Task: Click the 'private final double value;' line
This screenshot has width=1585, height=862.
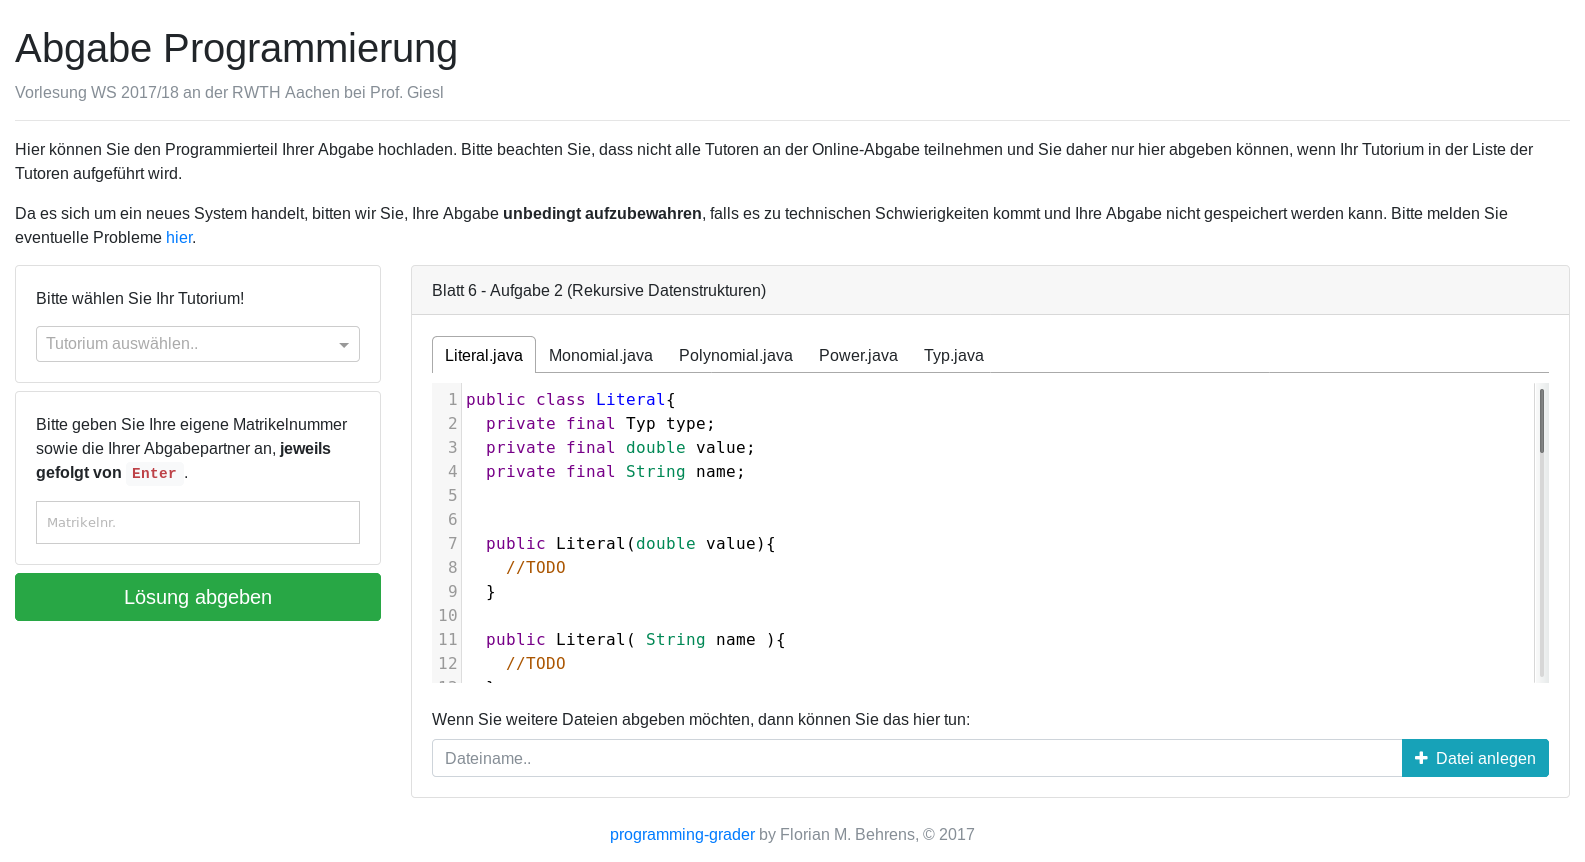Action: 621,447
